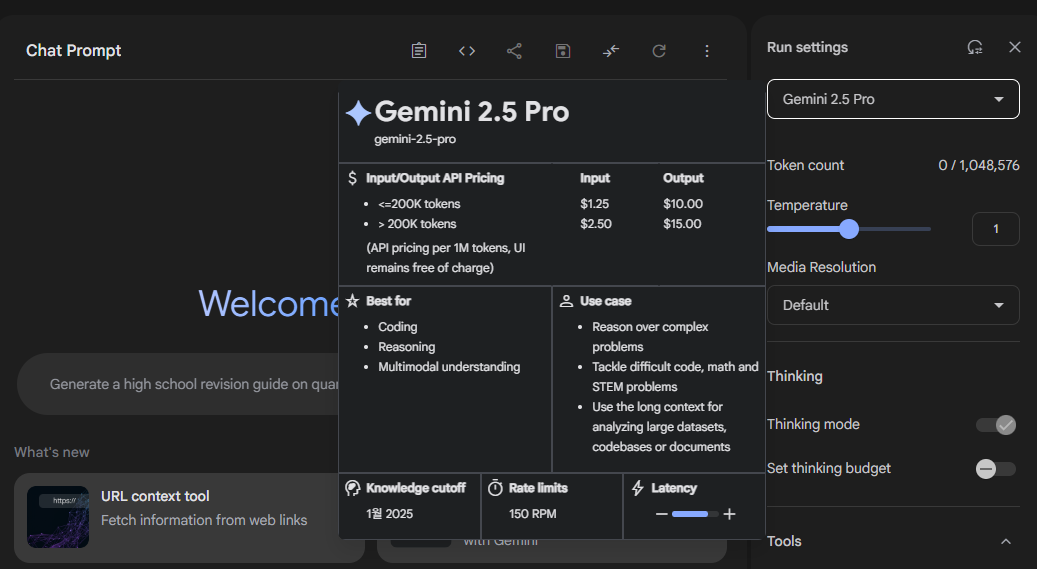
Task: Click the latency minus icon
Action: [x=661, y=514]
